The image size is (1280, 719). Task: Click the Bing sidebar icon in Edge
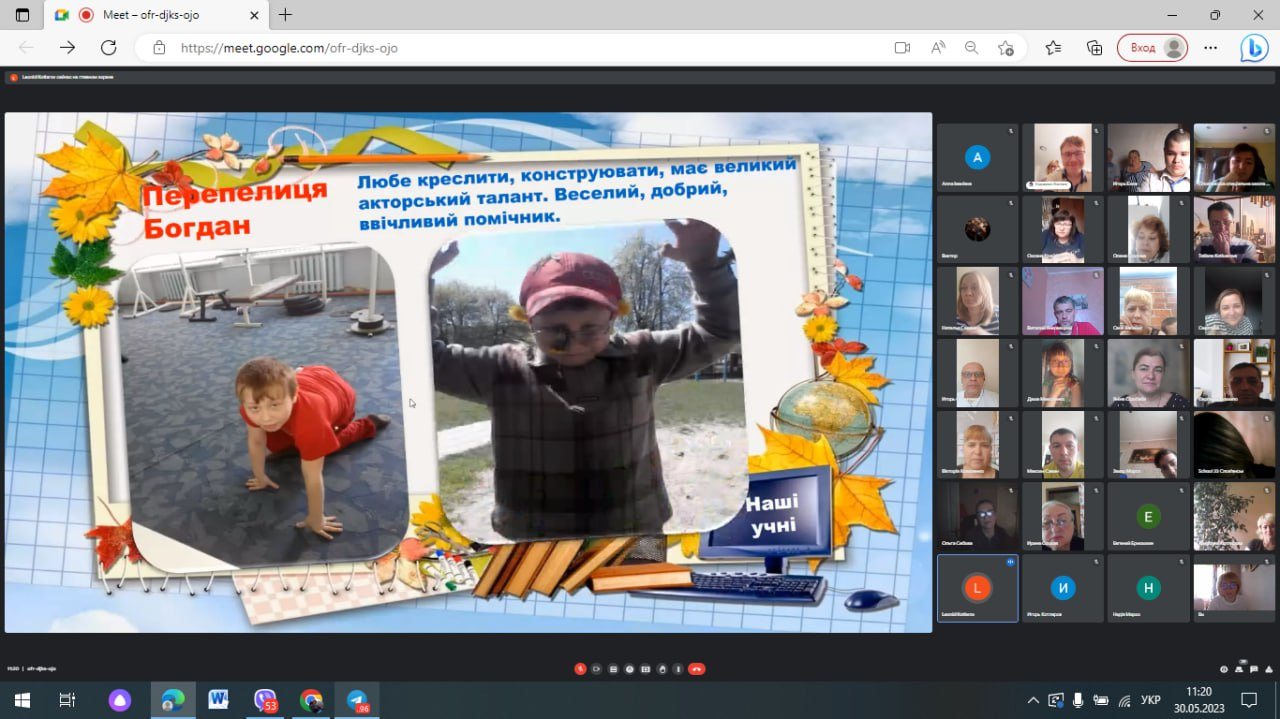[1254, 47]
